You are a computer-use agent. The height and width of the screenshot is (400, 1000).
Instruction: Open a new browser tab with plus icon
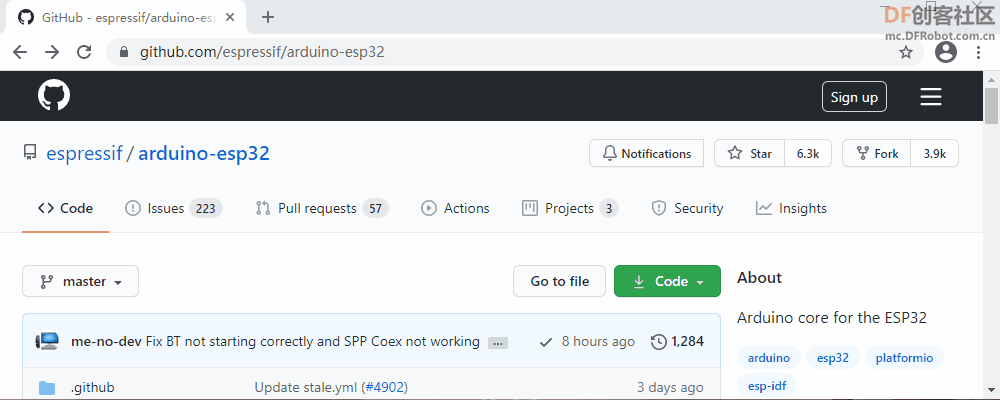pyautogui.click(x=268, y=17)
